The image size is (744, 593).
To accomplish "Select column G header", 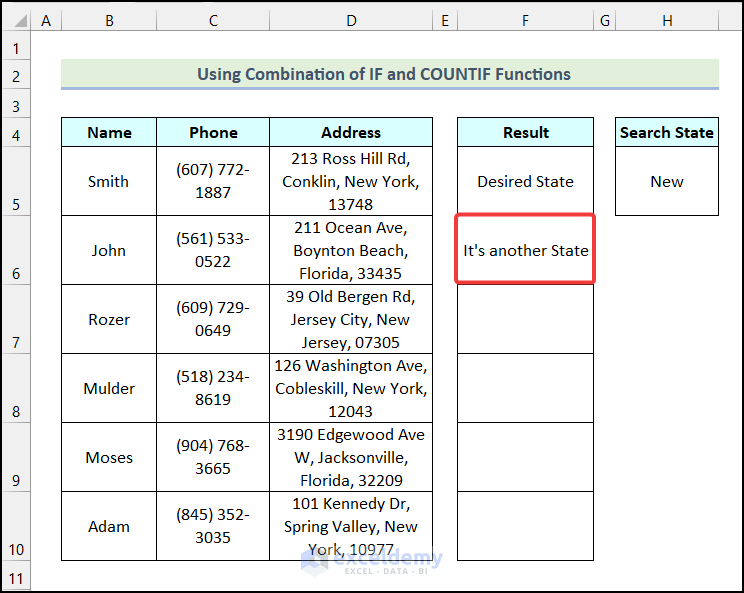I will pos(604,21).
